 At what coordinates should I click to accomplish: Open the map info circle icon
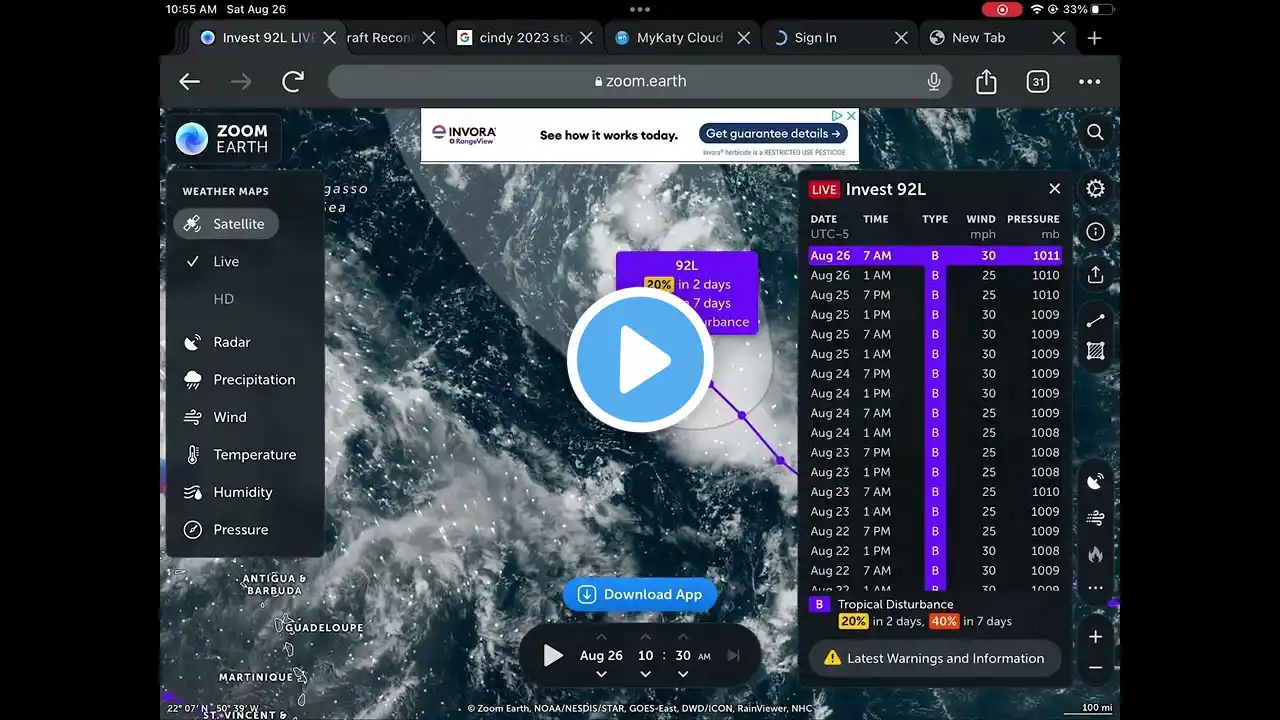point(1095,232)
